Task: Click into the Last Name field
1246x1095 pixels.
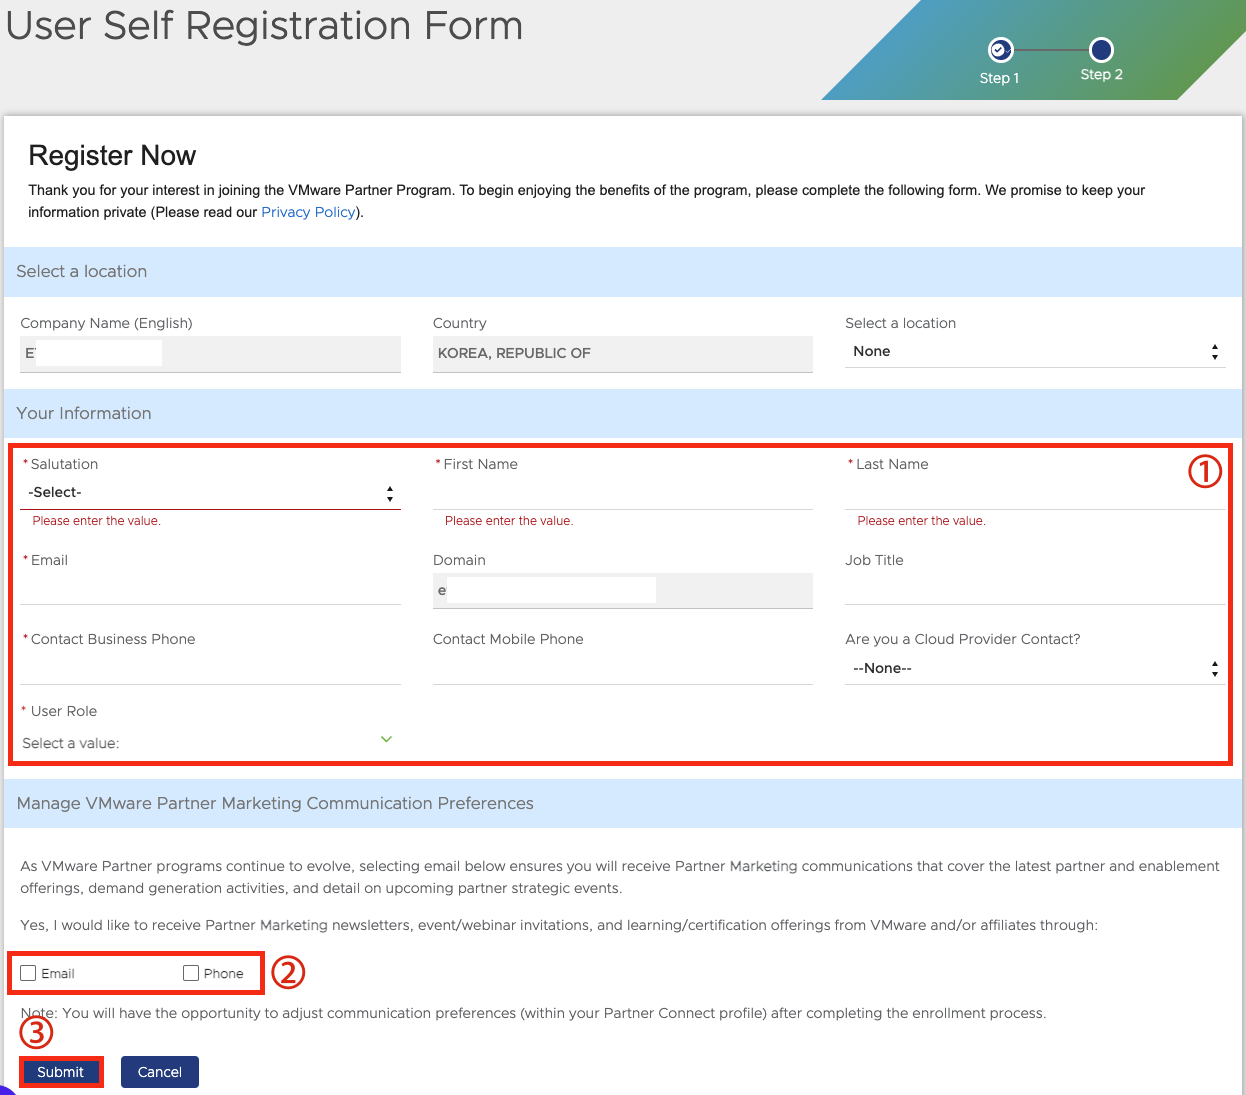Action: 1034,493
